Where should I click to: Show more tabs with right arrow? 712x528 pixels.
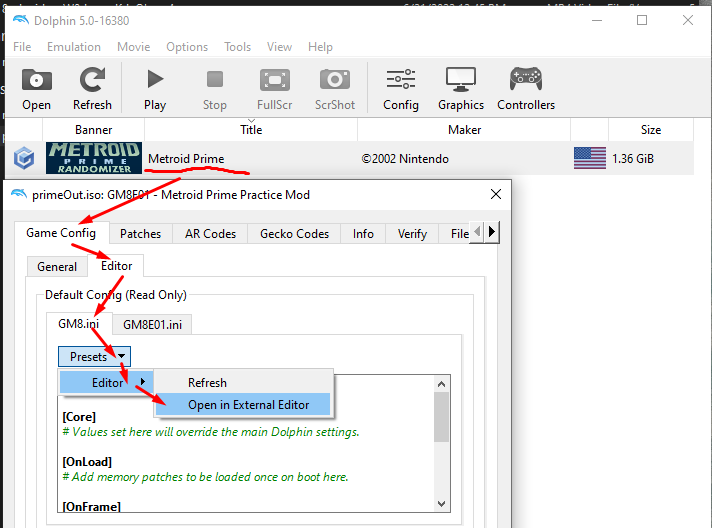click(x=492, y=232)
